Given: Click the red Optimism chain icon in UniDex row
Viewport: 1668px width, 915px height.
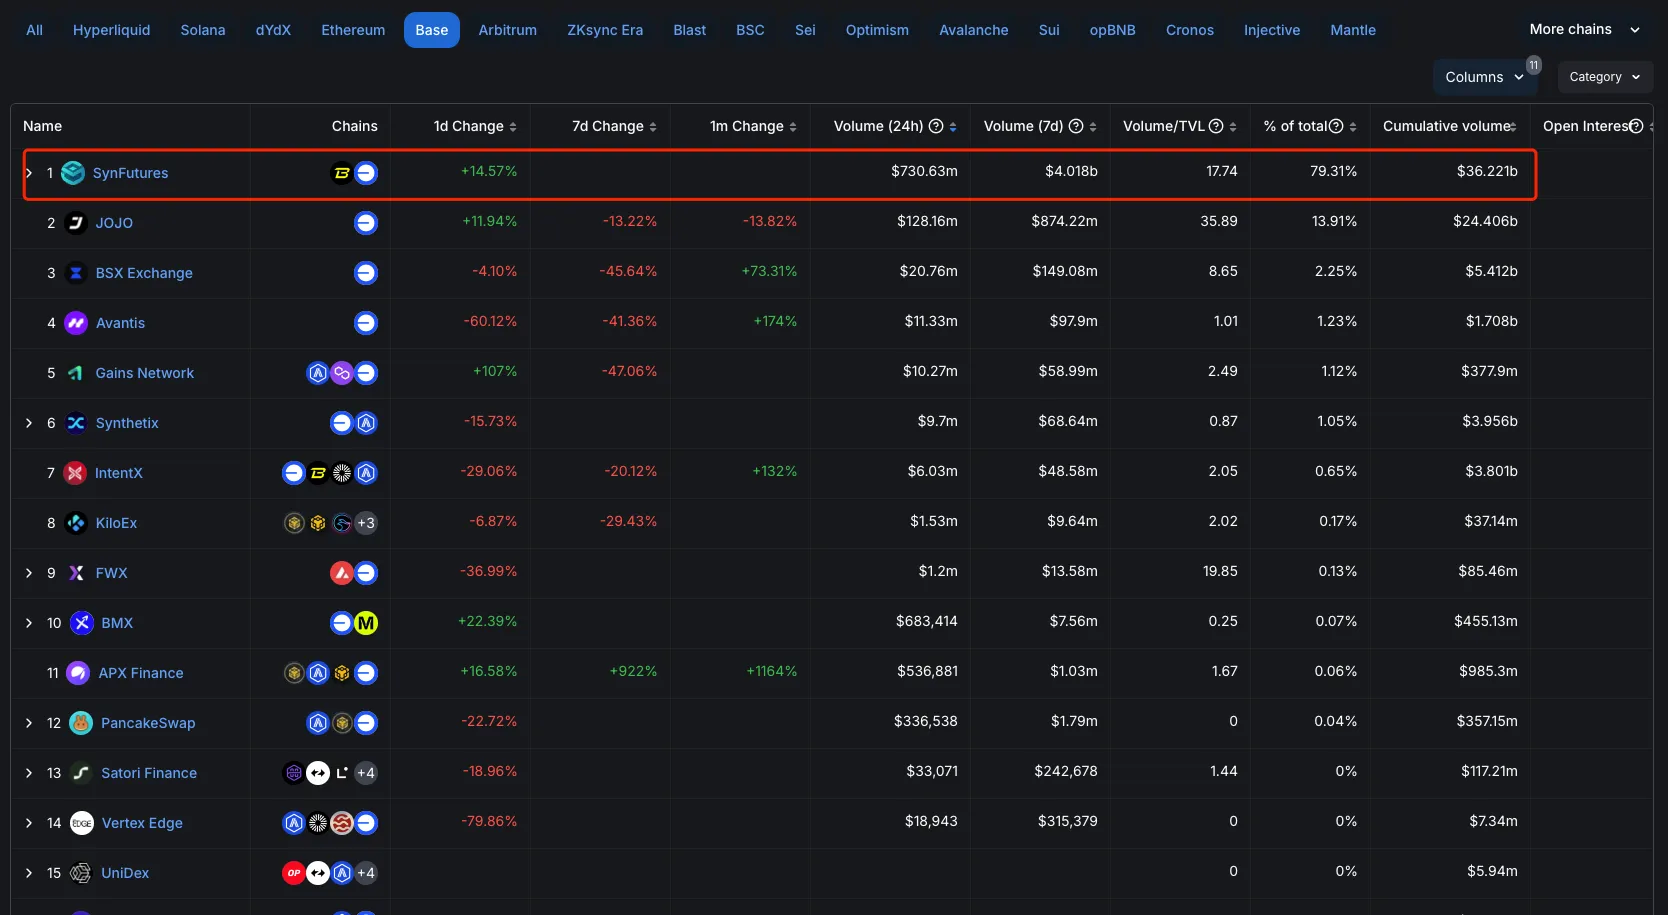Looking at the screenshot, I should [x=293, y=873].
